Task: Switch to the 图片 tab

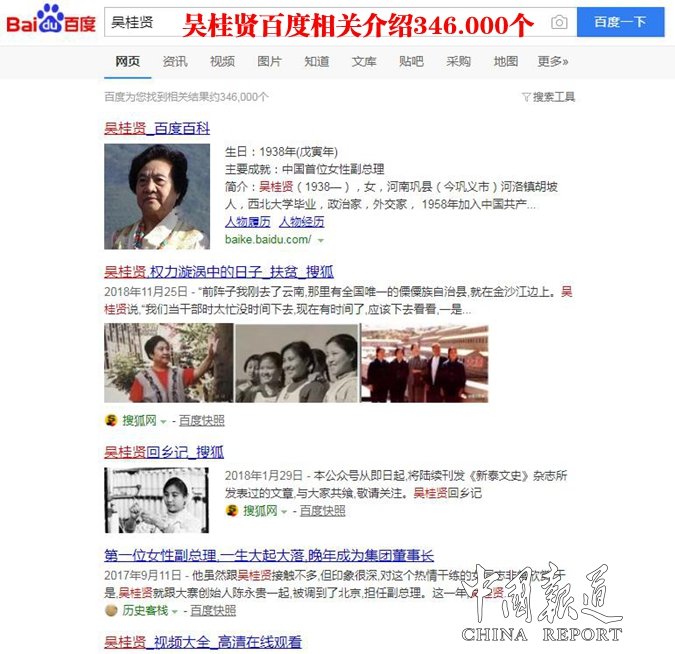Action: pos(269,62)
